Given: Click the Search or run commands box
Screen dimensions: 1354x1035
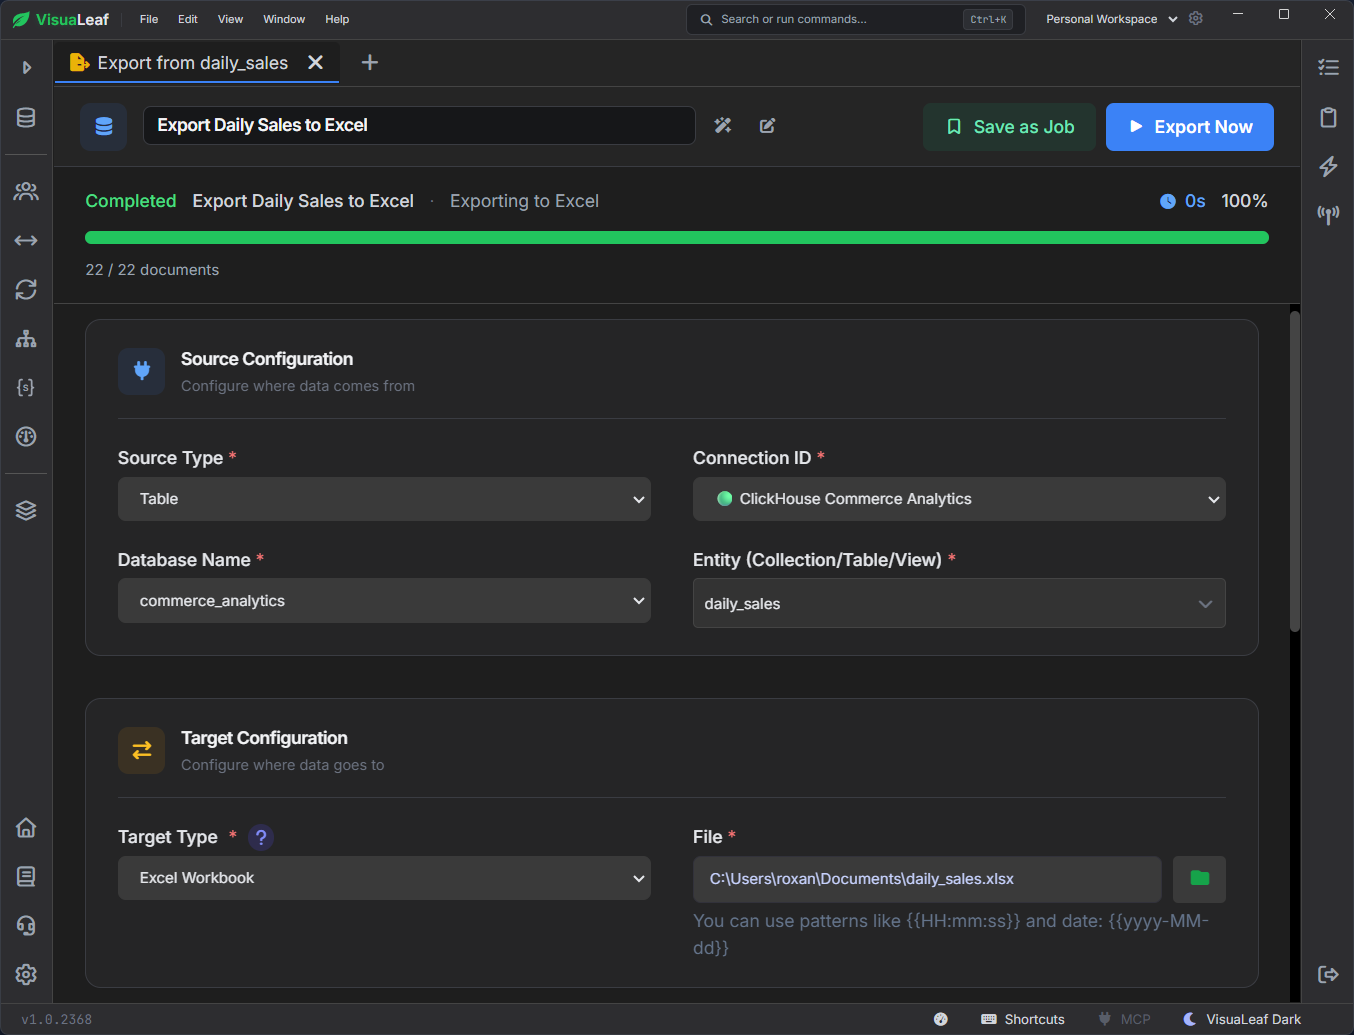Looking at the screenshot, I should [x=855, y=19].
